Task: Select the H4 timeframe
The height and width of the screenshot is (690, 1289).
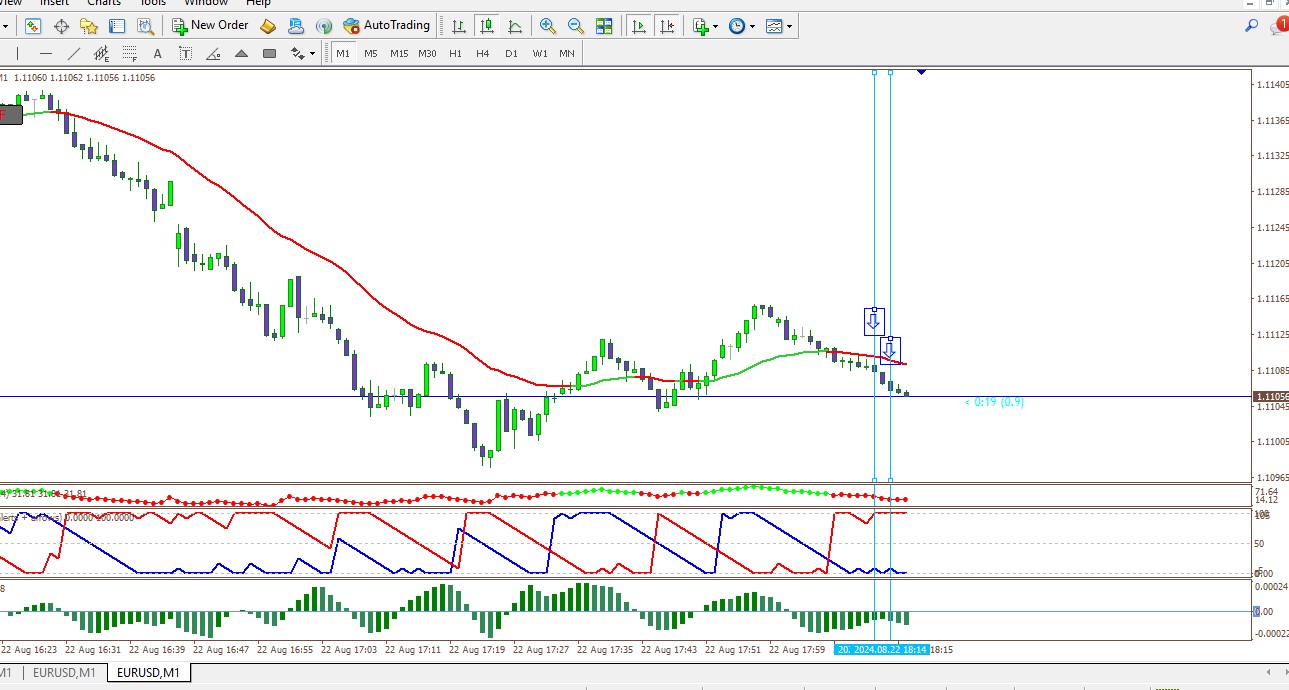Action: tap(483, 53)
